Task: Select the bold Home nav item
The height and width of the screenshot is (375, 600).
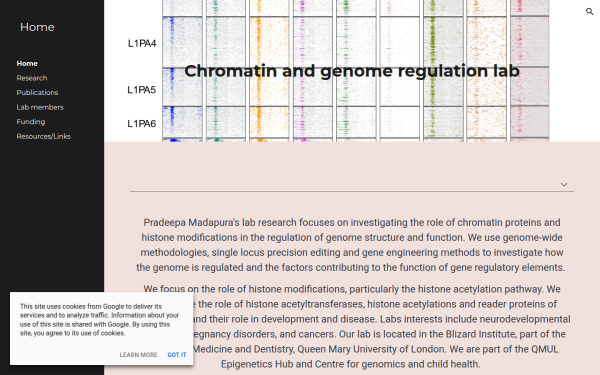Action: [27, 64]
